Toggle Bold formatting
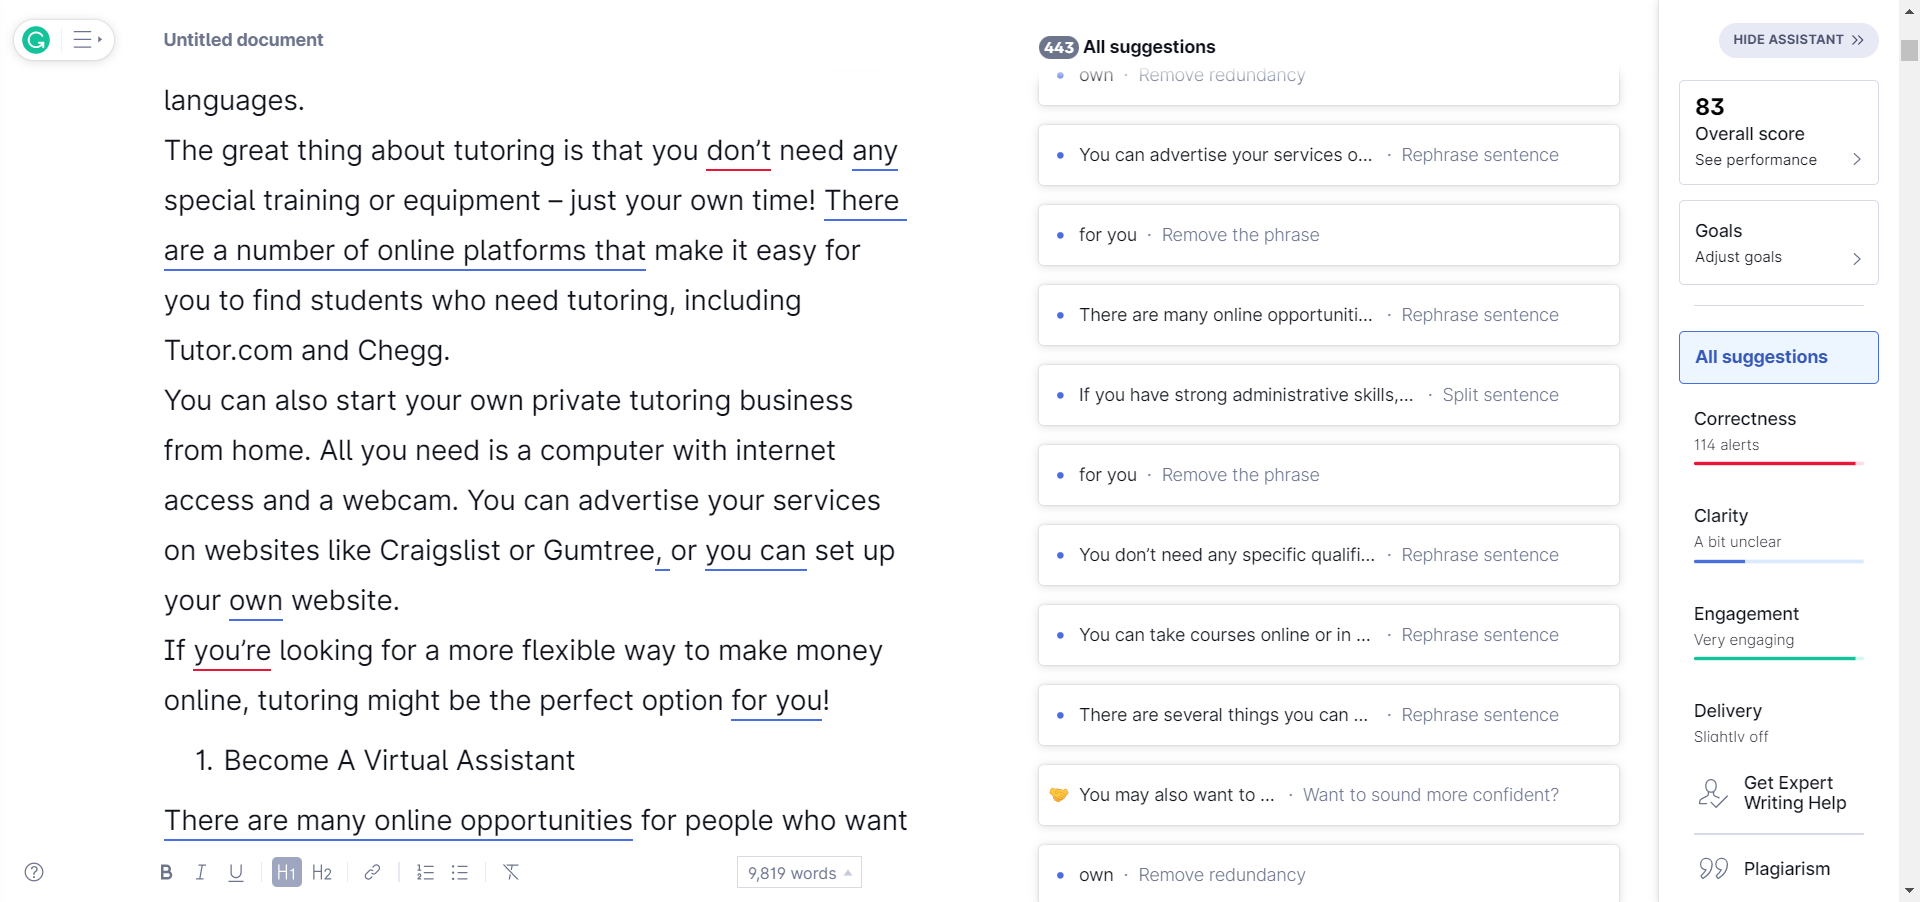 pos(166,872)
